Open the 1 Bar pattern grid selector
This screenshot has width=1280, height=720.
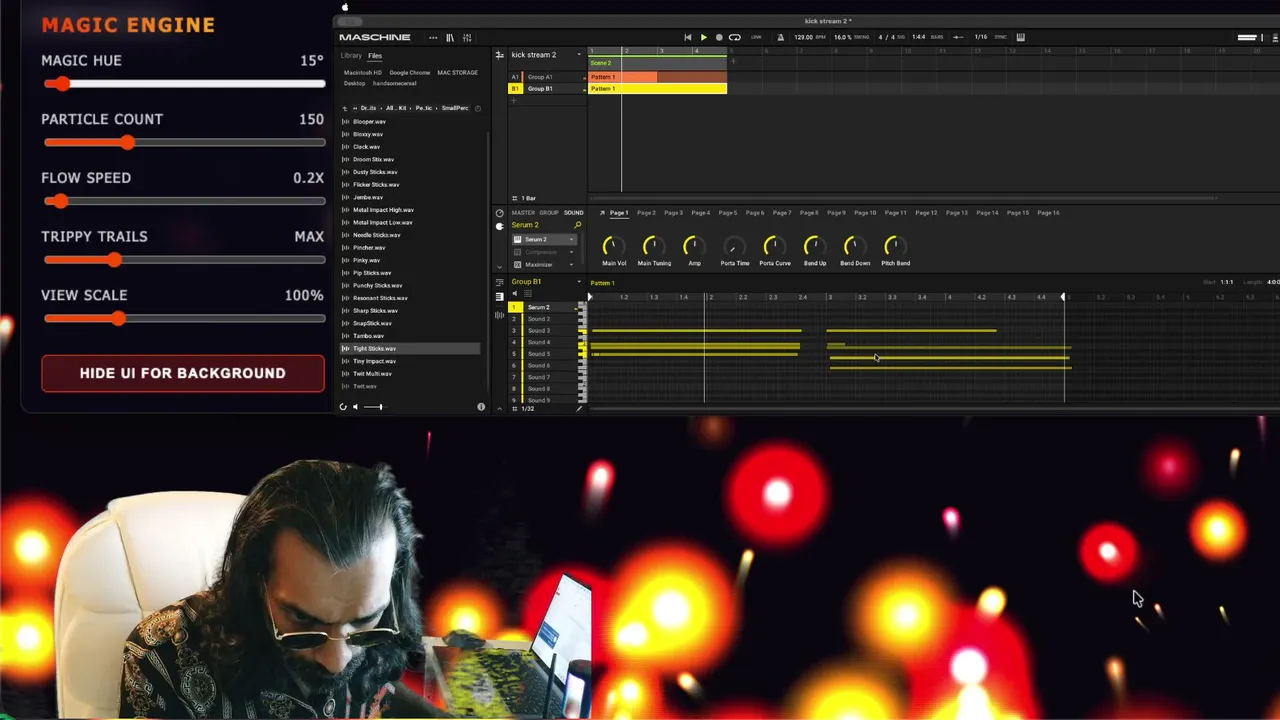pos(525,198)
